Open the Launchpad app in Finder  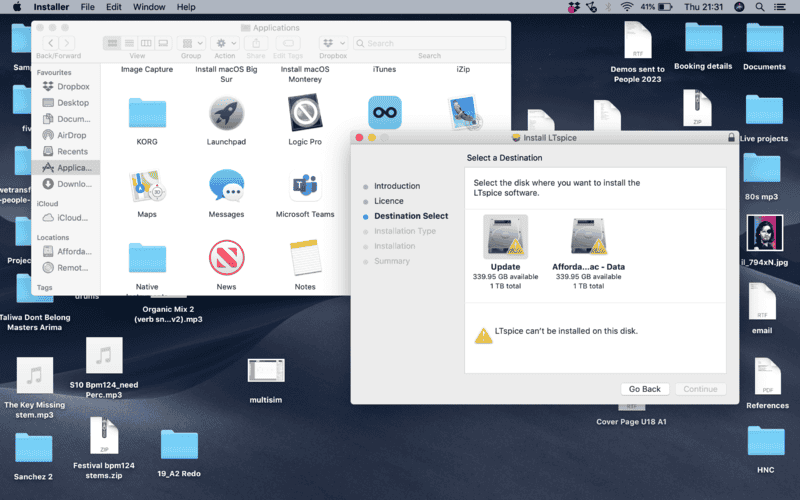click(226, 113)
